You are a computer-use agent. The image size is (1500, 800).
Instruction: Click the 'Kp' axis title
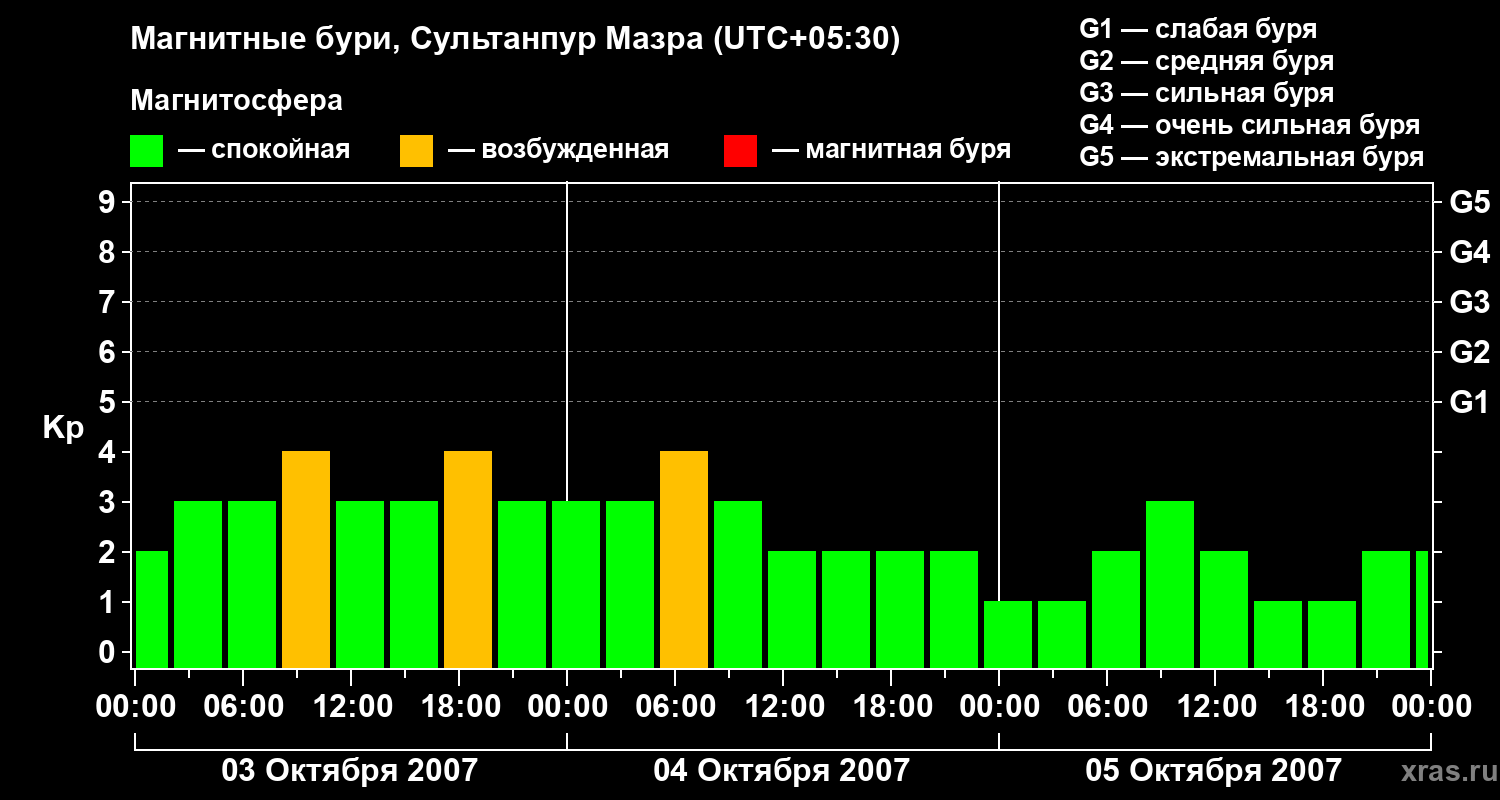click(63, 428)
